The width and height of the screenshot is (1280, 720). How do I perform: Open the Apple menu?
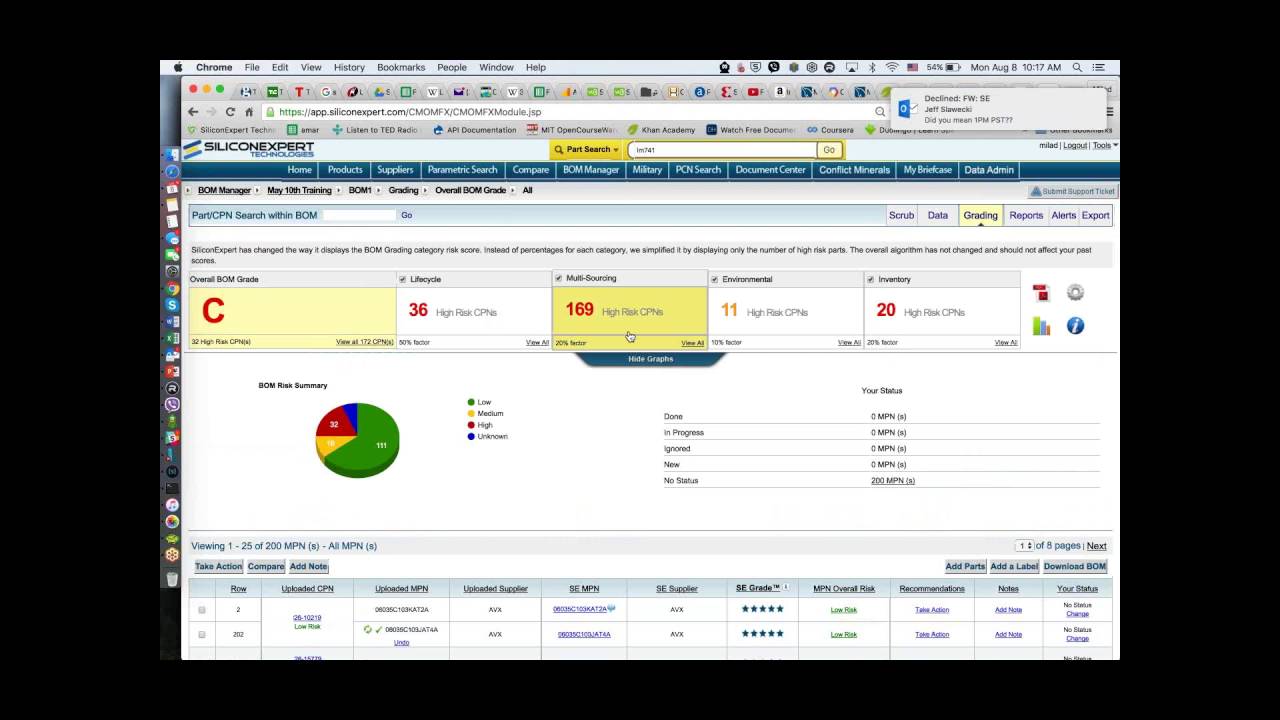[x=178, y=67]
